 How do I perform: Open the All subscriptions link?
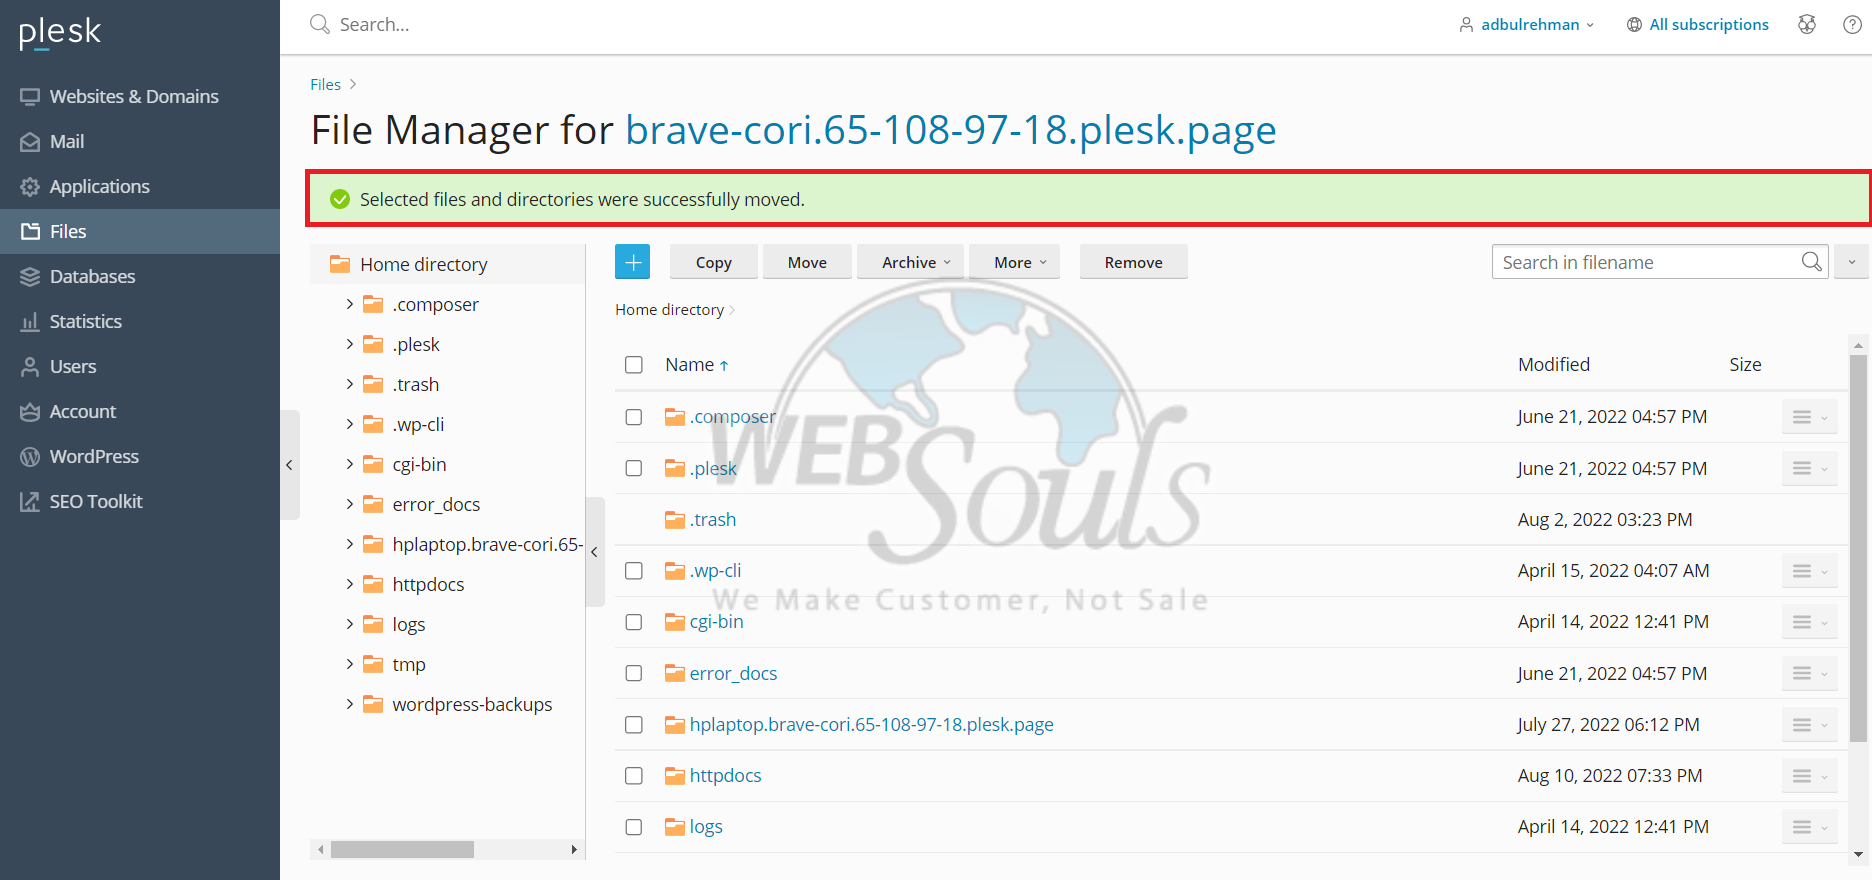(1708, 24)
